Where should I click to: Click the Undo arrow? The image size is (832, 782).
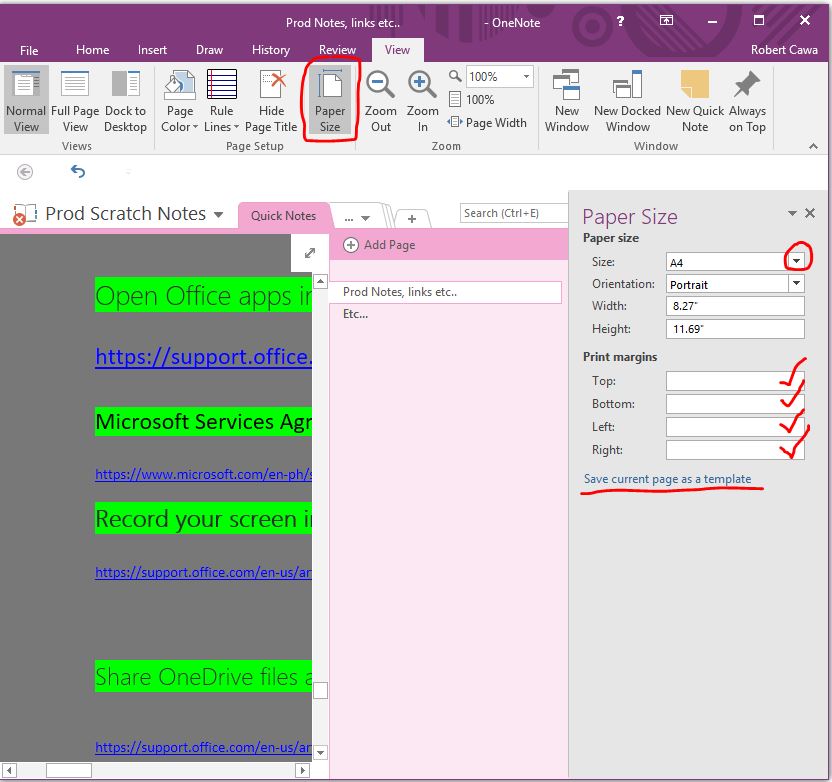78,171
